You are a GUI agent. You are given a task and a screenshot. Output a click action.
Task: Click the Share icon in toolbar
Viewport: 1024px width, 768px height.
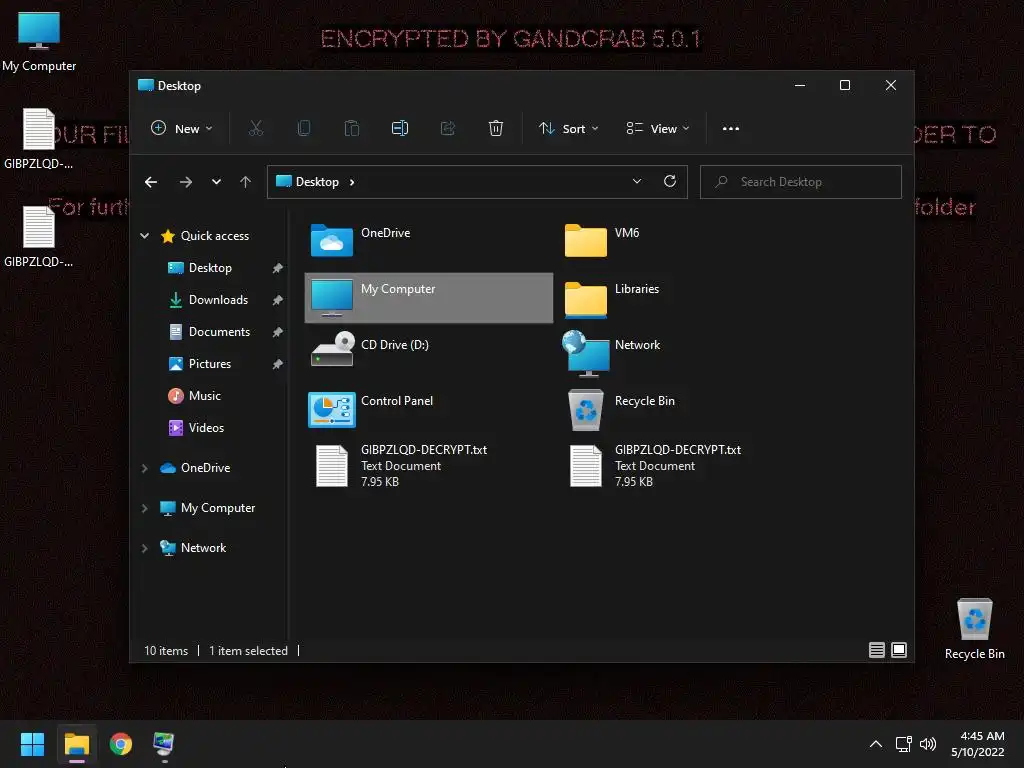[x=447, y=129]
